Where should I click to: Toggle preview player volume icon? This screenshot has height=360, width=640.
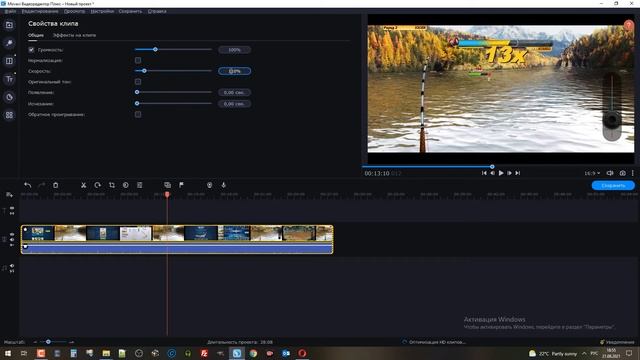click(610, 173)
